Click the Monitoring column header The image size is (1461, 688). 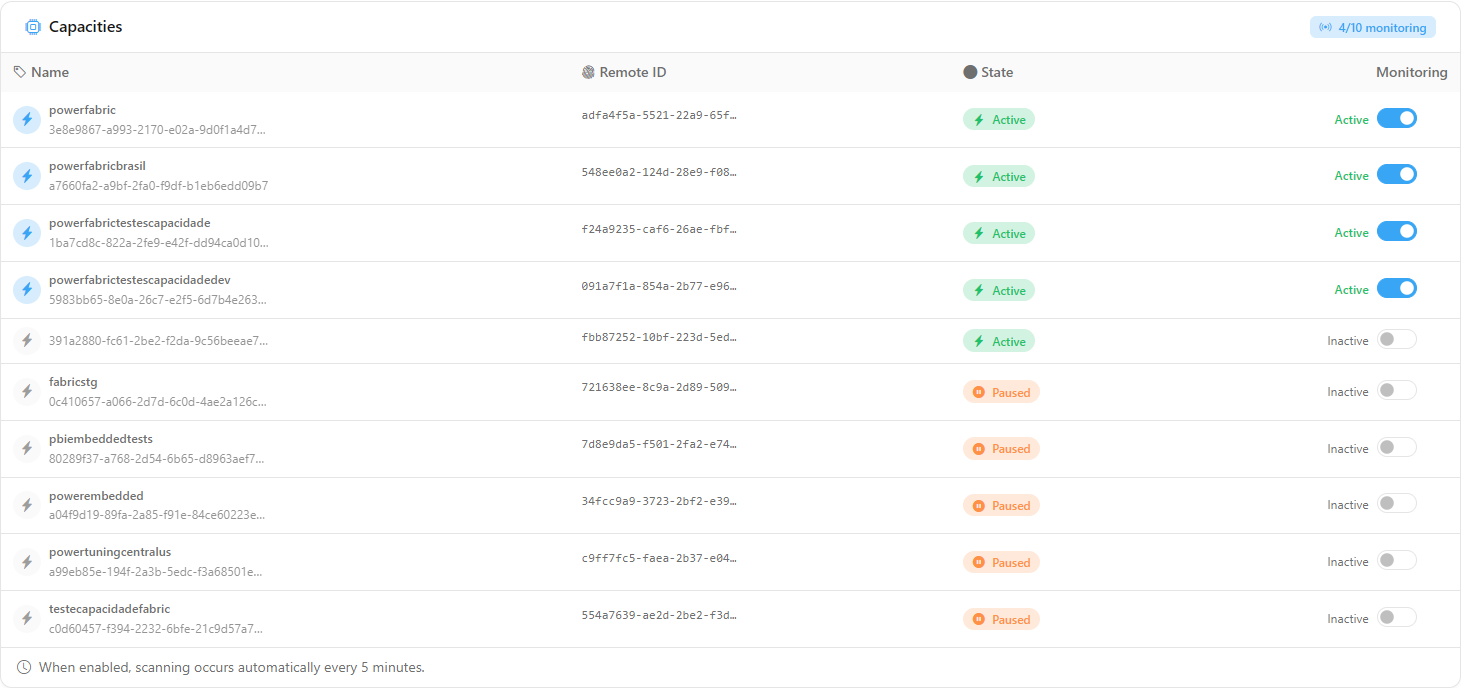pyautogui.click(x=1411, y=72)
